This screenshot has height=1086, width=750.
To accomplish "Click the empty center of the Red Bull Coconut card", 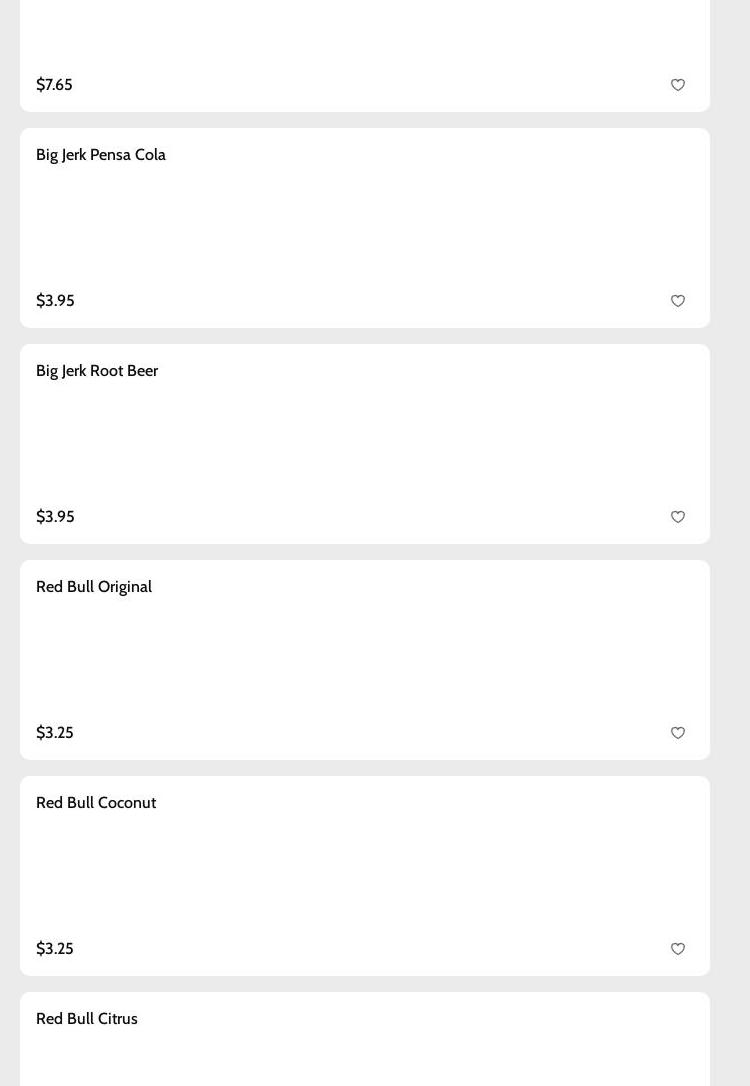I will click(x=365, y=876).
